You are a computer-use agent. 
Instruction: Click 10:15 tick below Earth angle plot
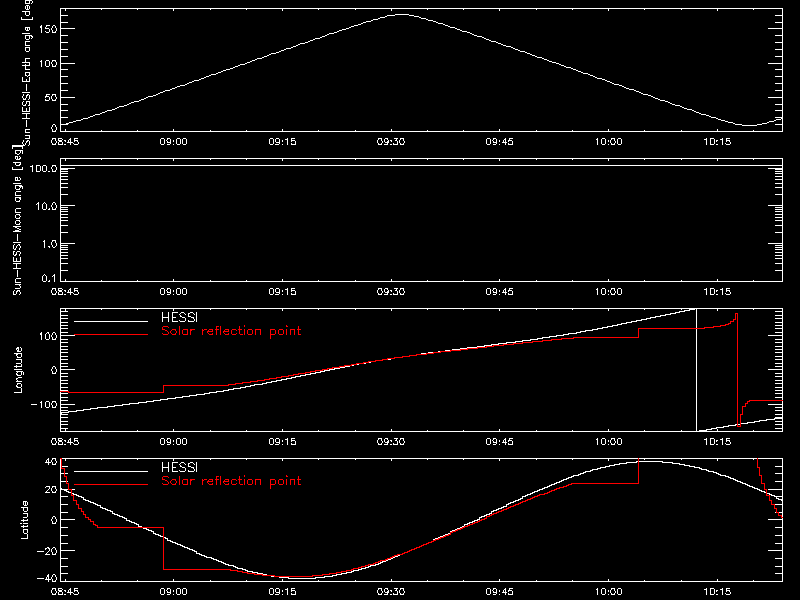717,142
